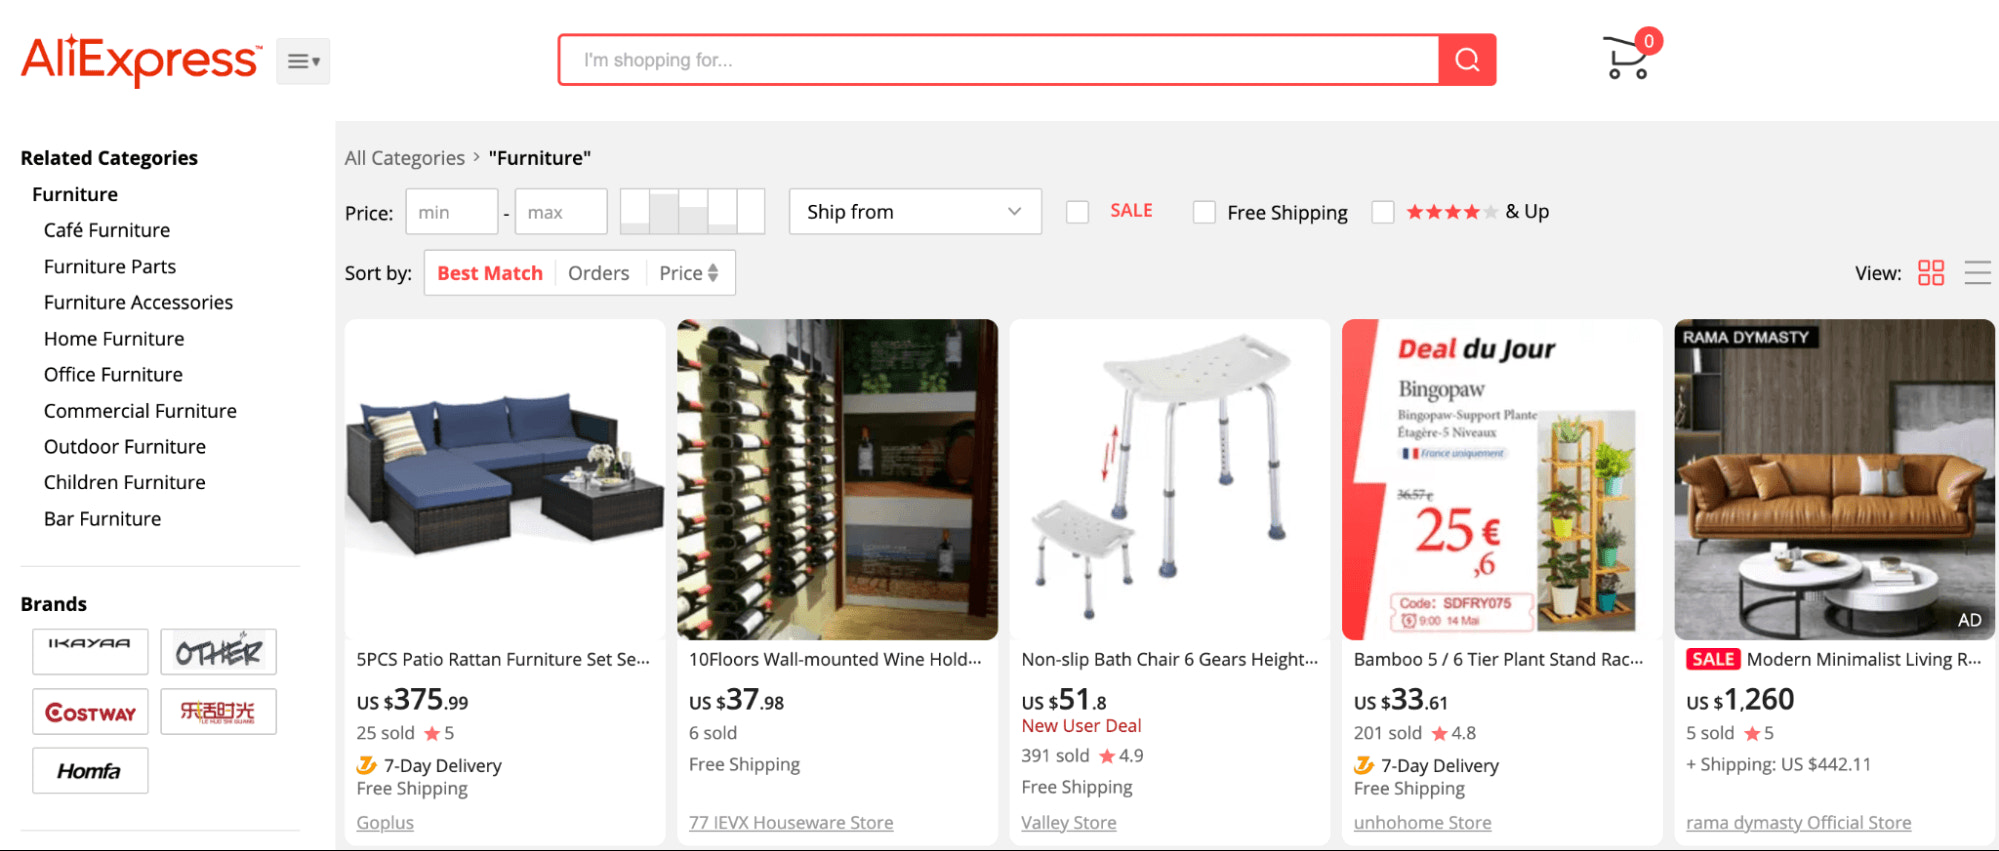
Task: Visit the Goplus store link
Action: click(x=385, y=822)
